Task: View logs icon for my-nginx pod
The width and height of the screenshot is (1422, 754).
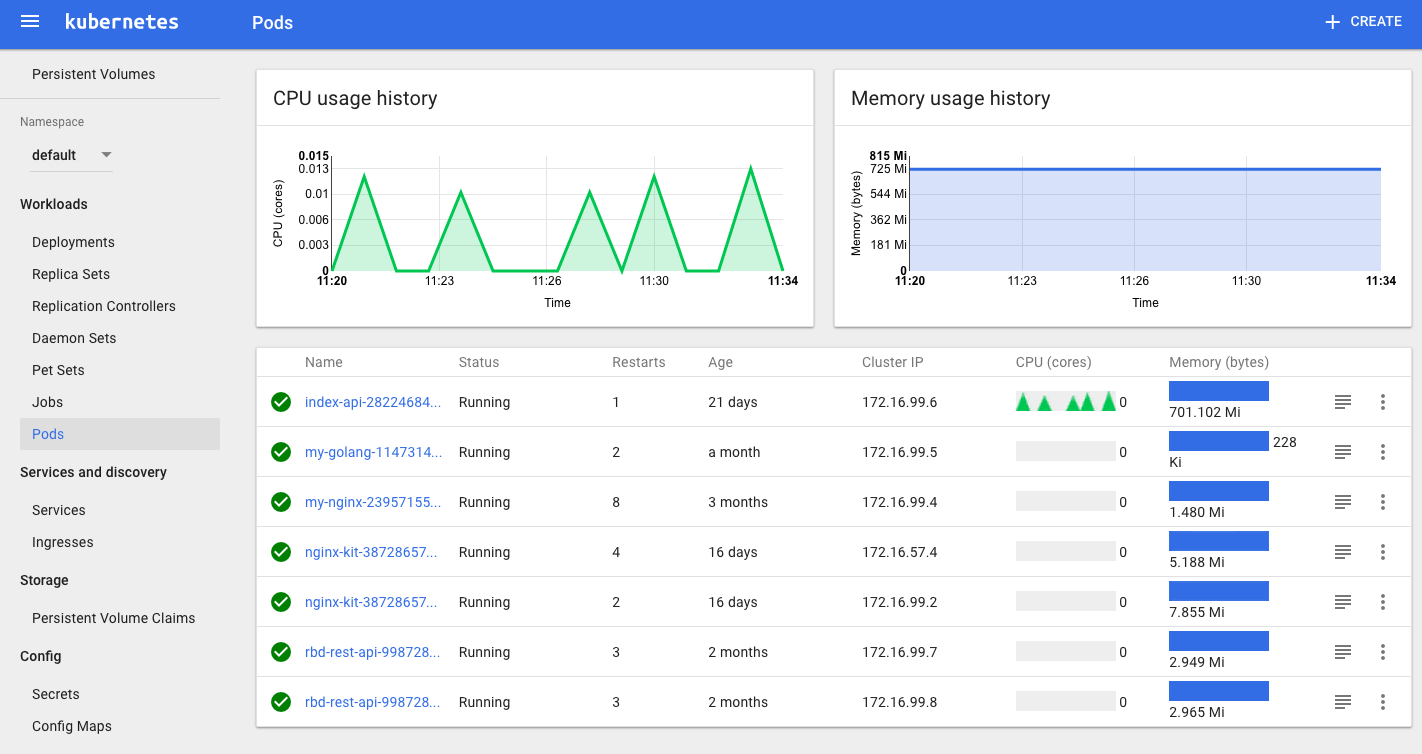Action: (x=1343, y=502)
